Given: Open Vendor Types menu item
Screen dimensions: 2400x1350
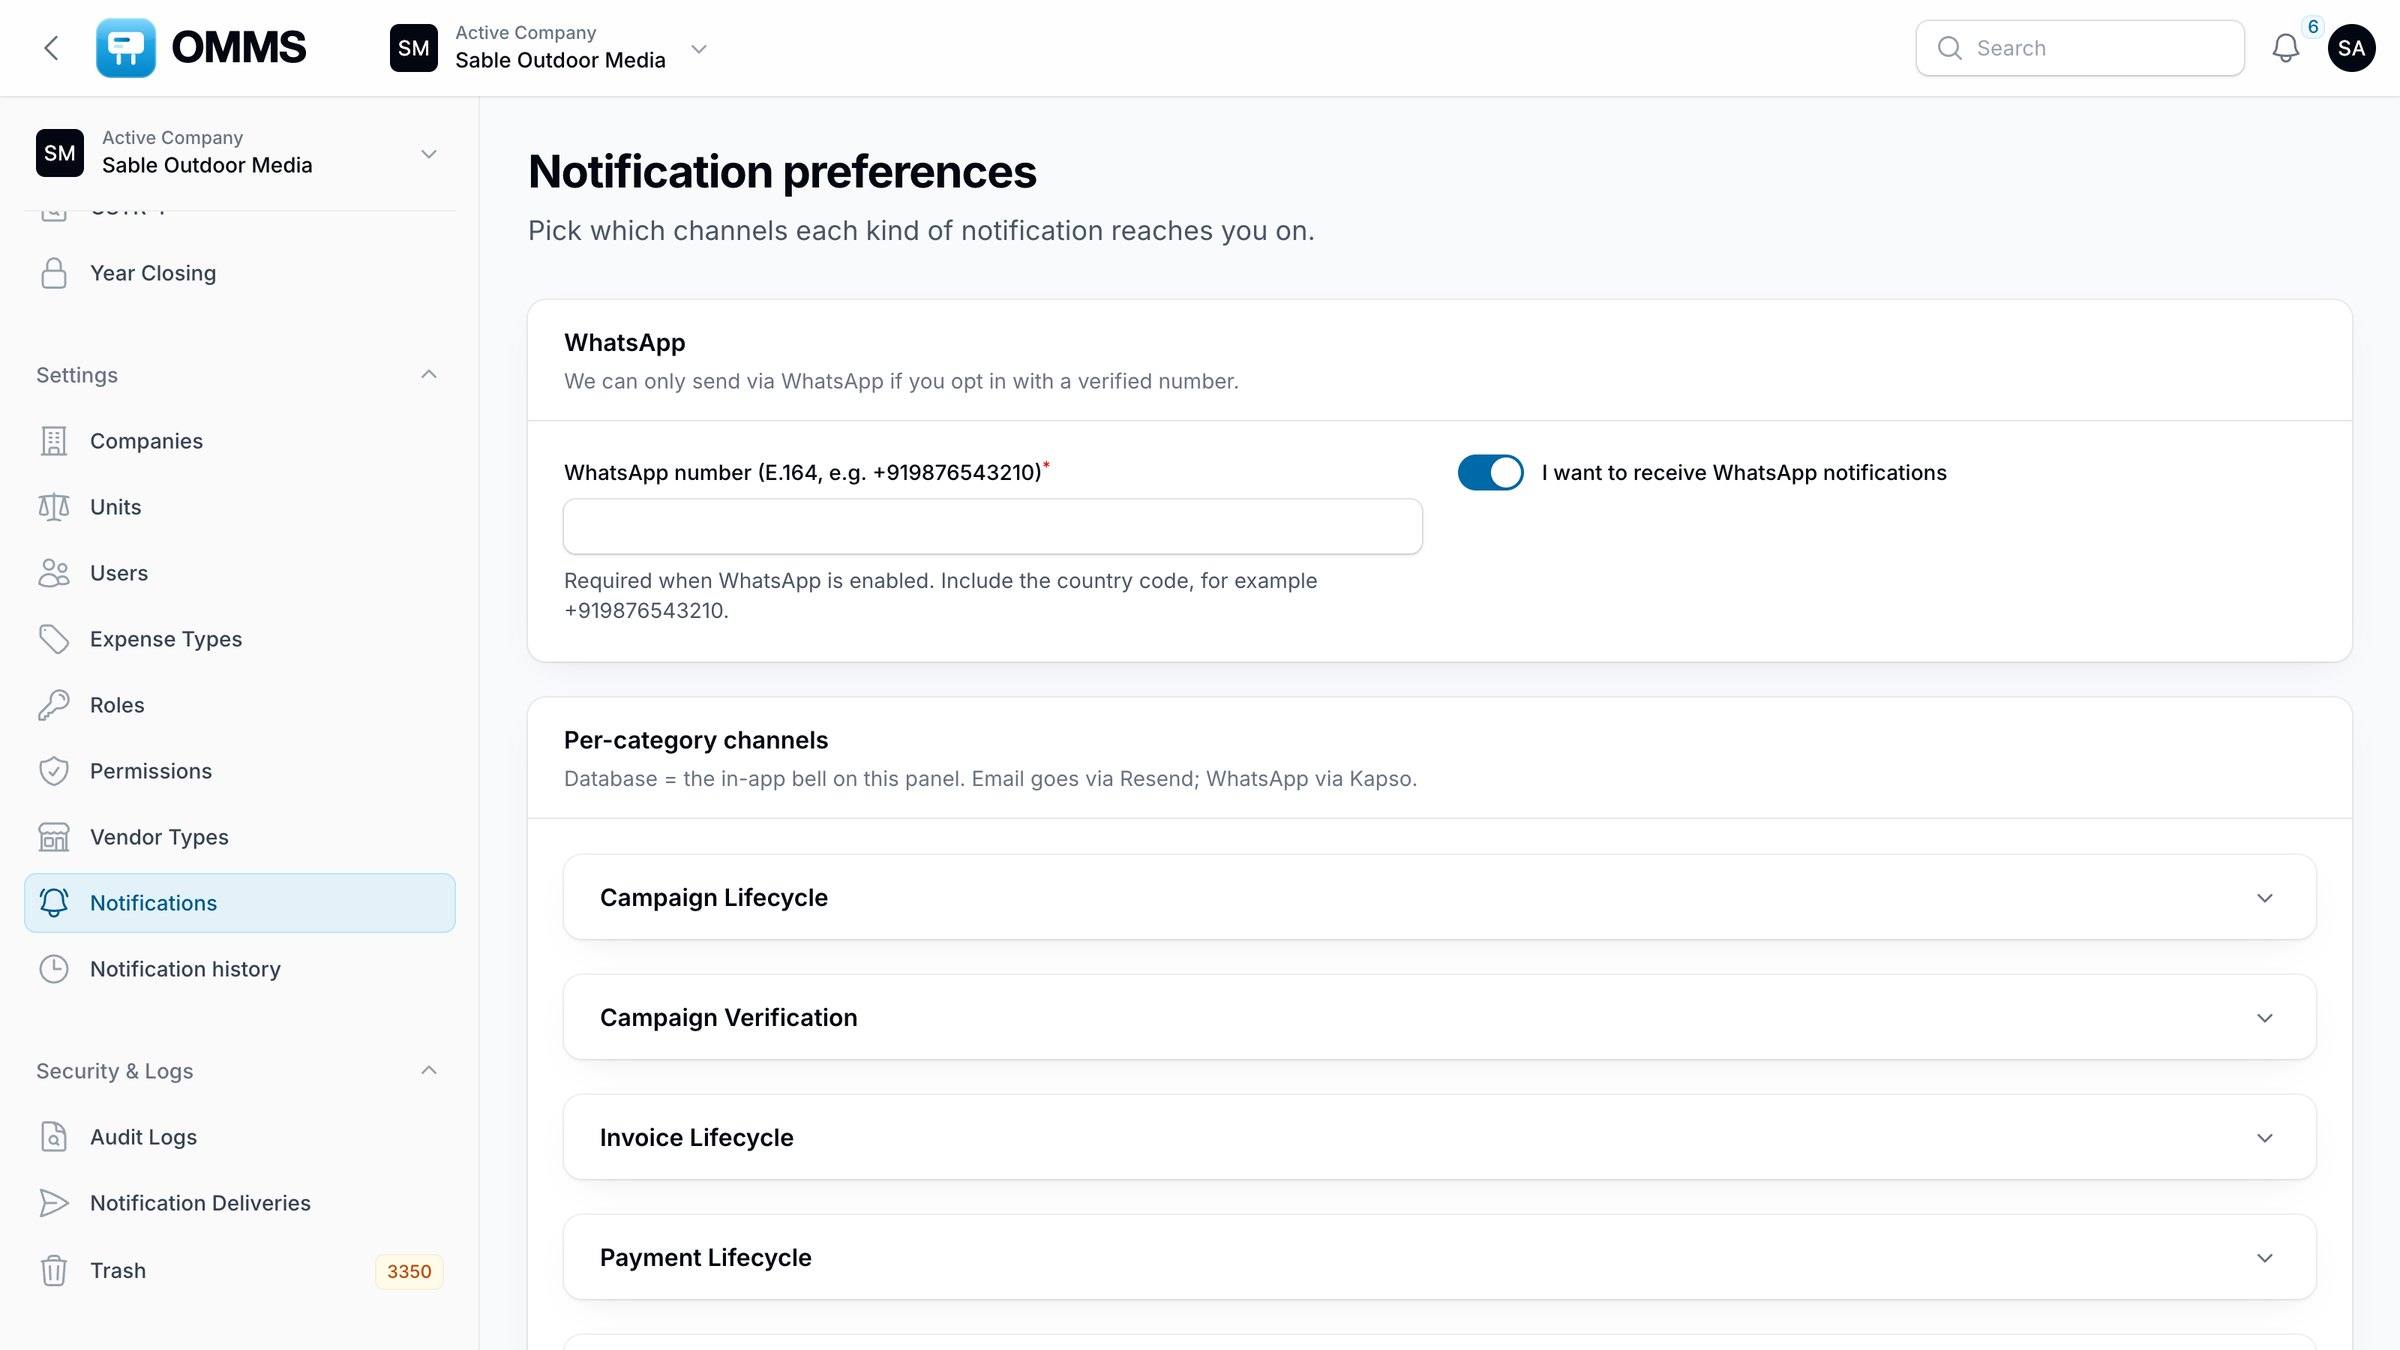Looking at the screenshot, I should (240, 837).
